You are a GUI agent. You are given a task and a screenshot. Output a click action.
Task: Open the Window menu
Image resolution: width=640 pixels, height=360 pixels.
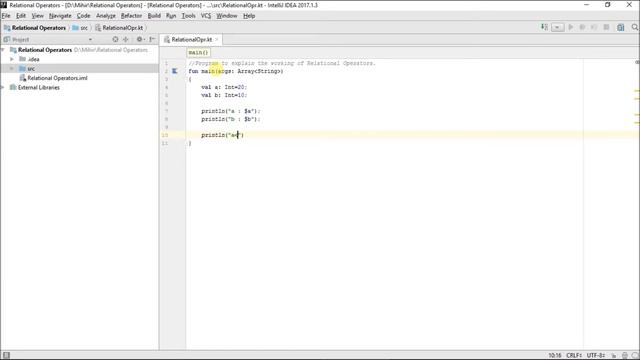pyautogui.click(x=227, y=16)
